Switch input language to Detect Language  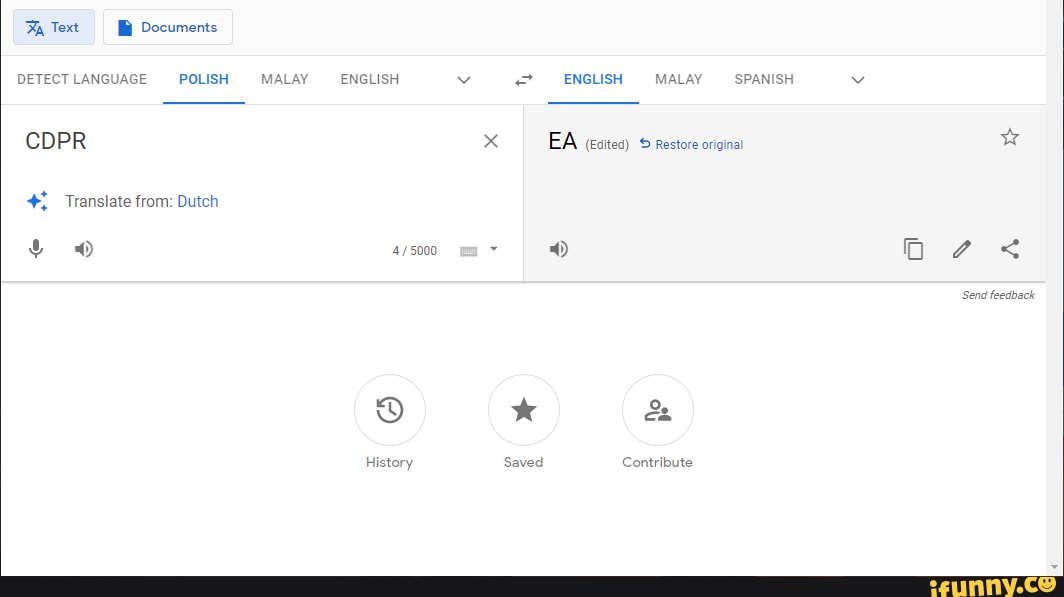81,79
